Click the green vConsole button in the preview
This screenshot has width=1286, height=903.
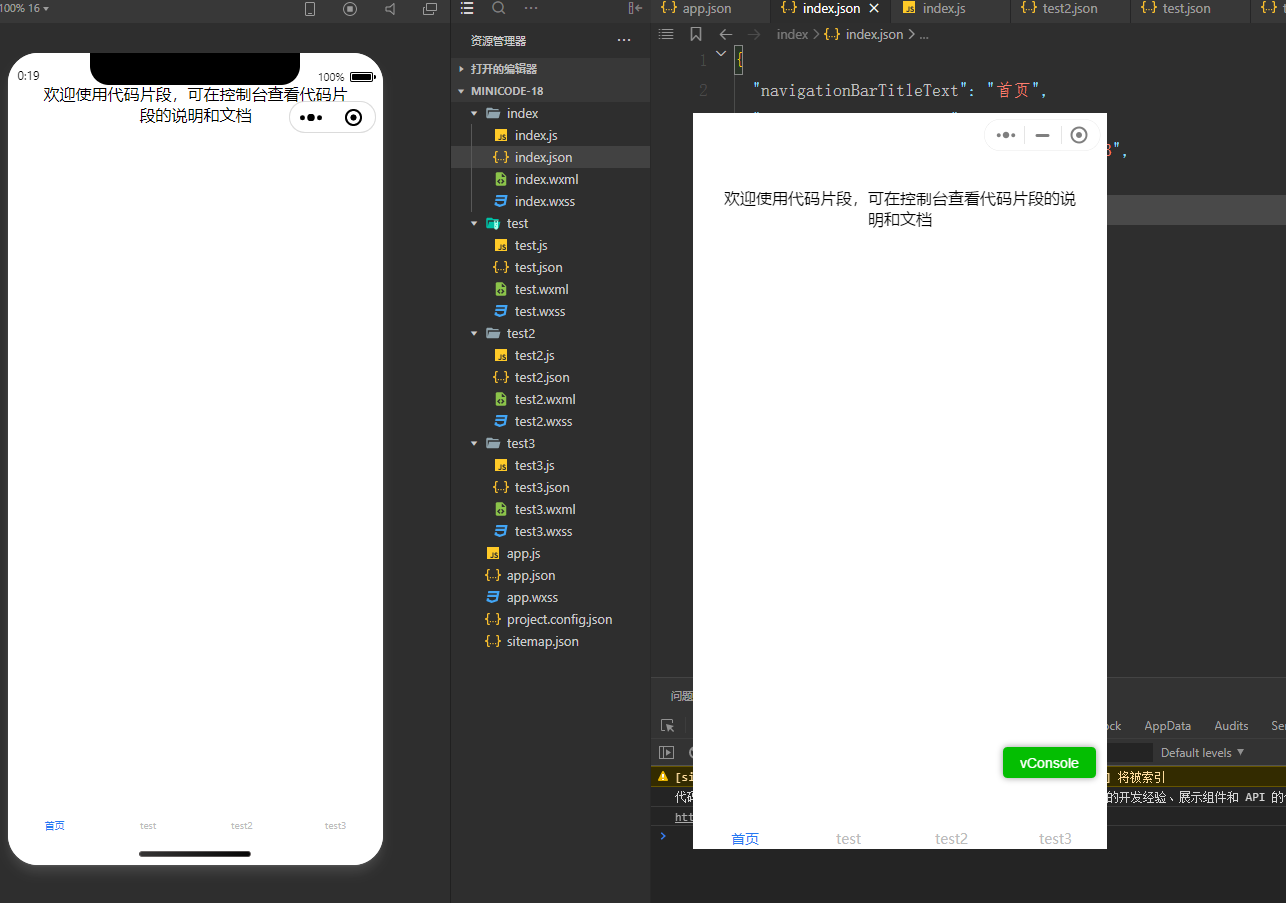pyautogui.click(x=1049, y=762)
